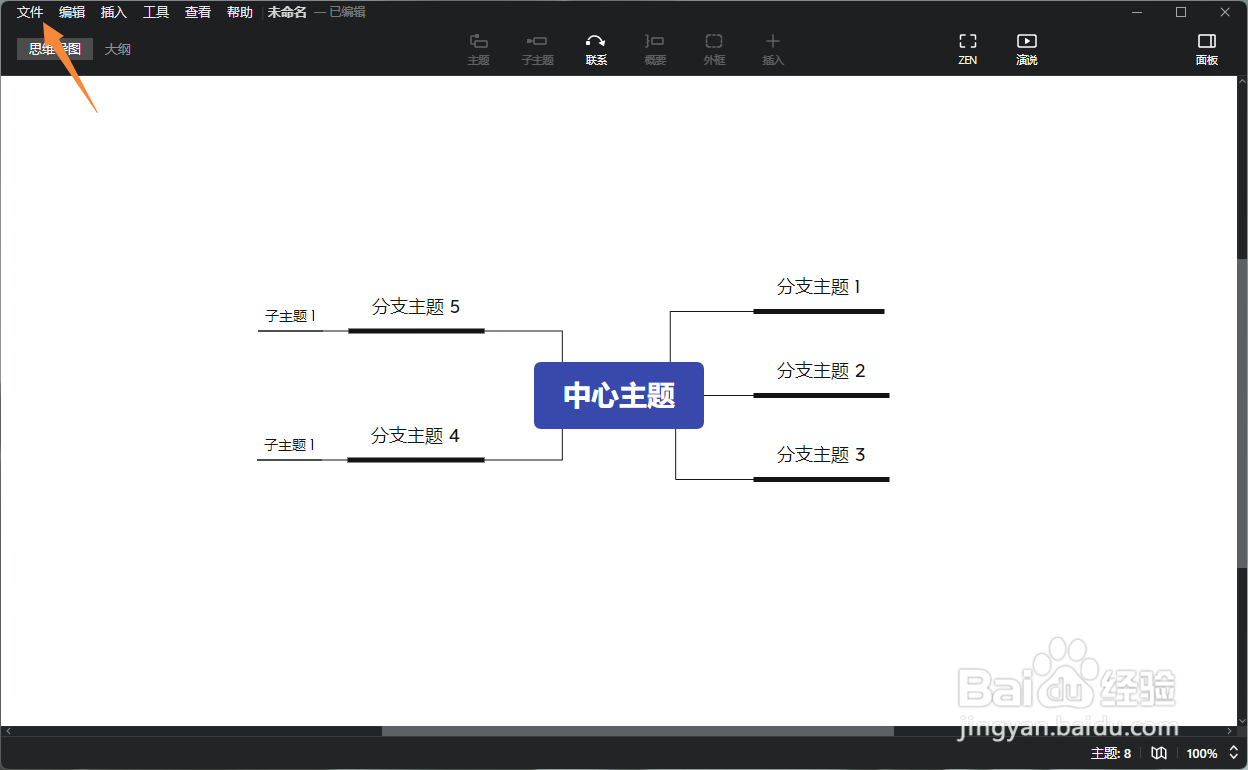Click the 概要 (Summary) toolbar icon

(x=655, y=49)
